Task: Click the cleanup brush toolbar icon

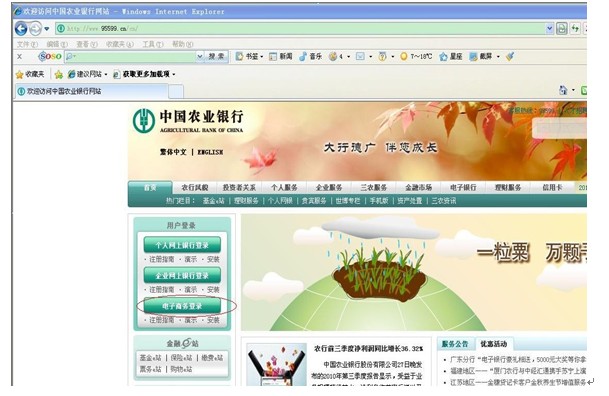Action: tap(510, 57)
